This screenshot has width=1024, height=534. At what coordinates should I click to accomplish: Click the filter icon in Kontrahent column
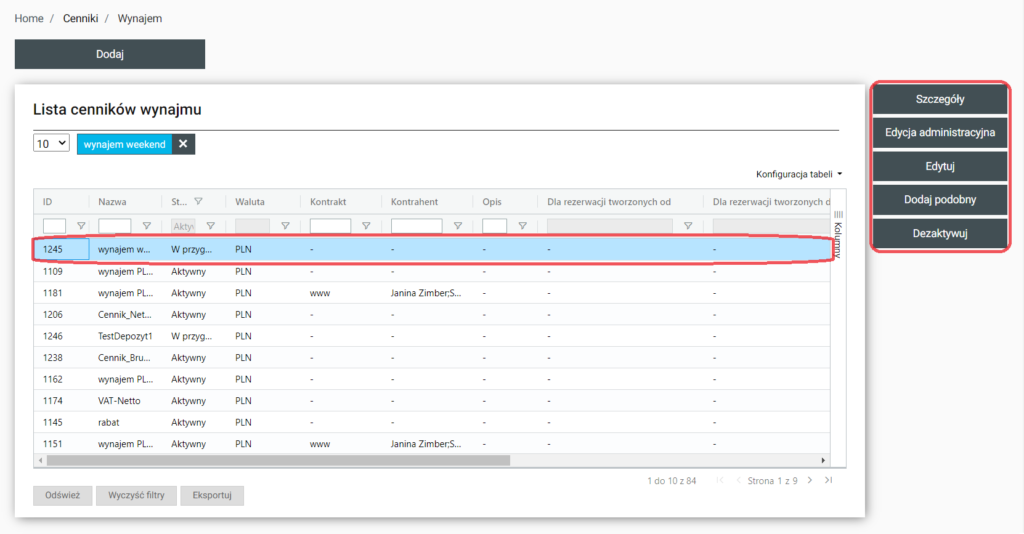click(x=457, y=226)
